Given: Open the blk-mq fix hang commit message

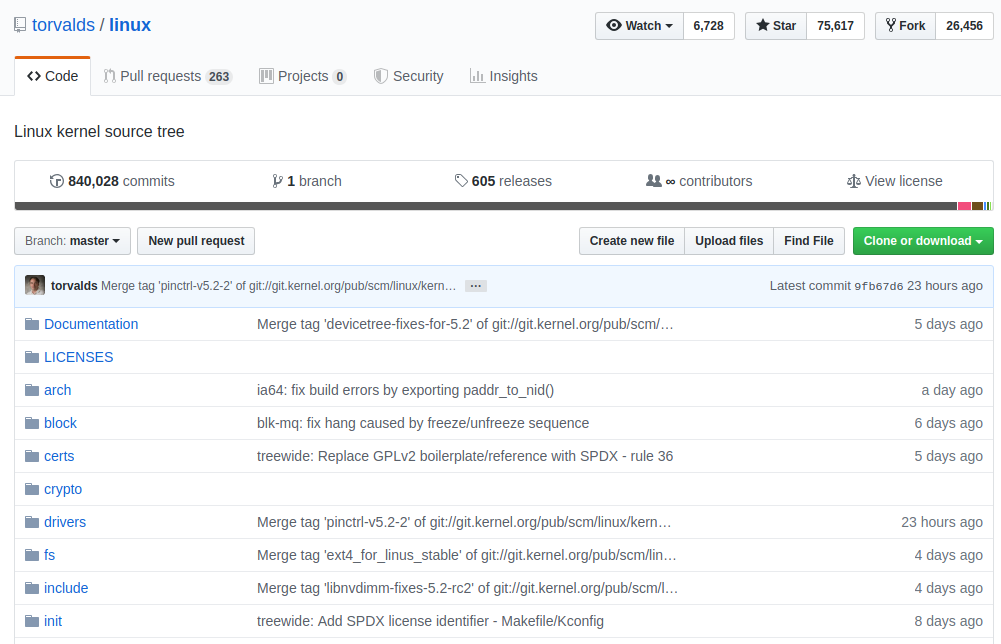Looking at the screenshot, I should 423,423.
